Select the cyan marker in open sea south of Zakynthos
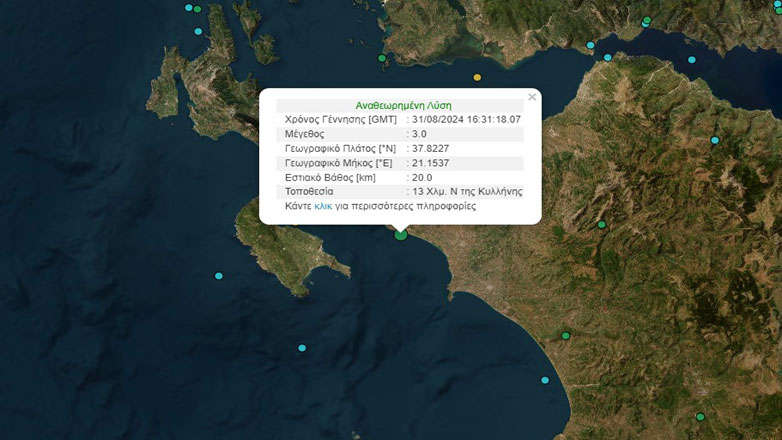 coord(302,348)
